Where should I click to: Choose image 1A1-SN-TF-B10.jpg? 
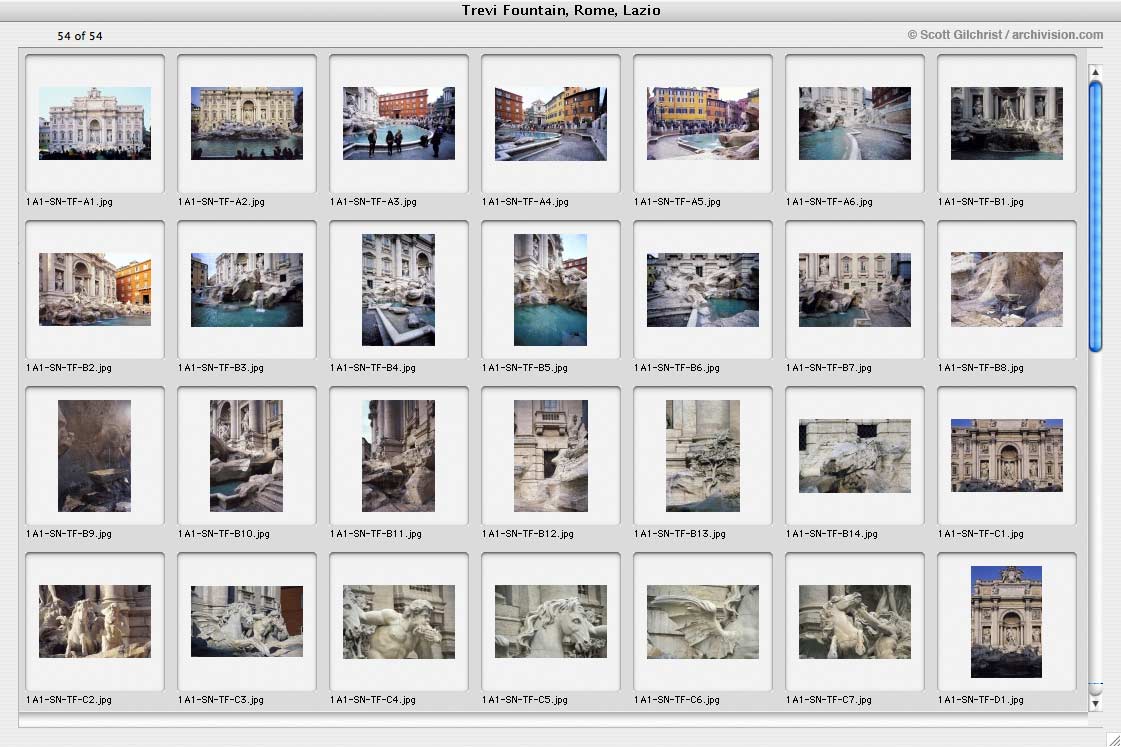click(x=247, y=456)
